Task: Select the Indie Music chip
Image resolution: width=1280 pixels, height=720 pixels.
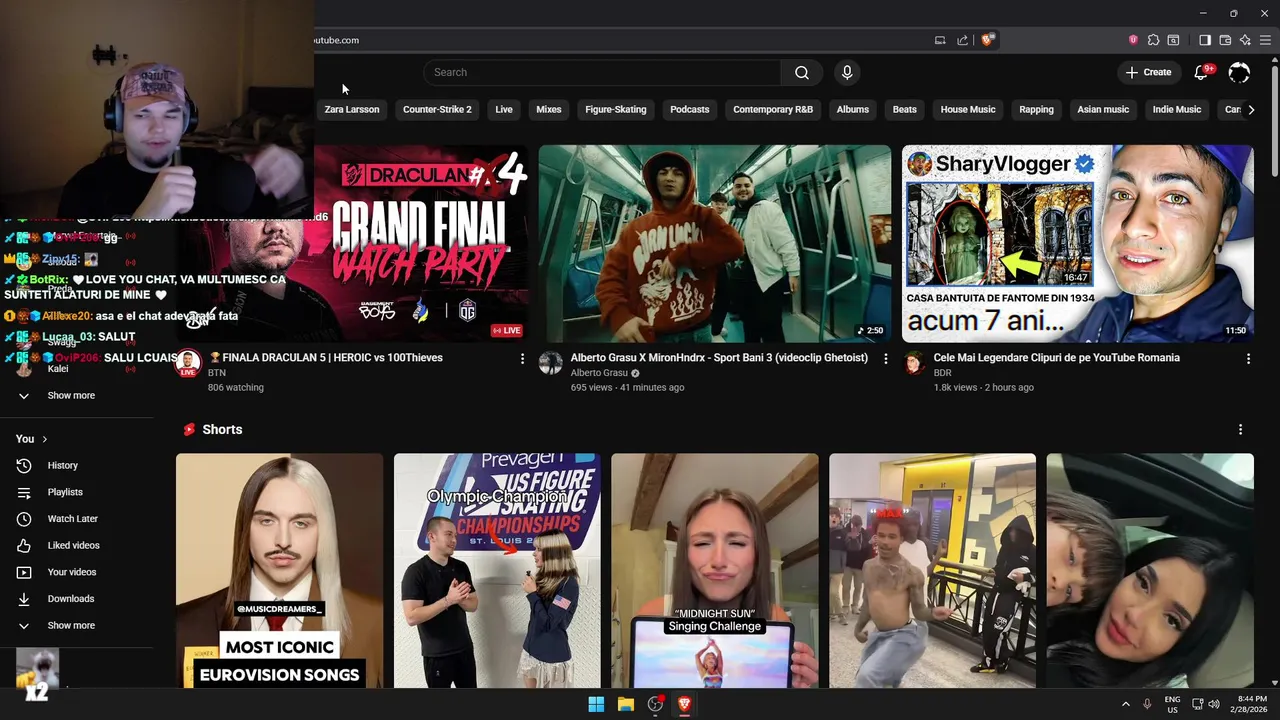Action: point(1177,109)
